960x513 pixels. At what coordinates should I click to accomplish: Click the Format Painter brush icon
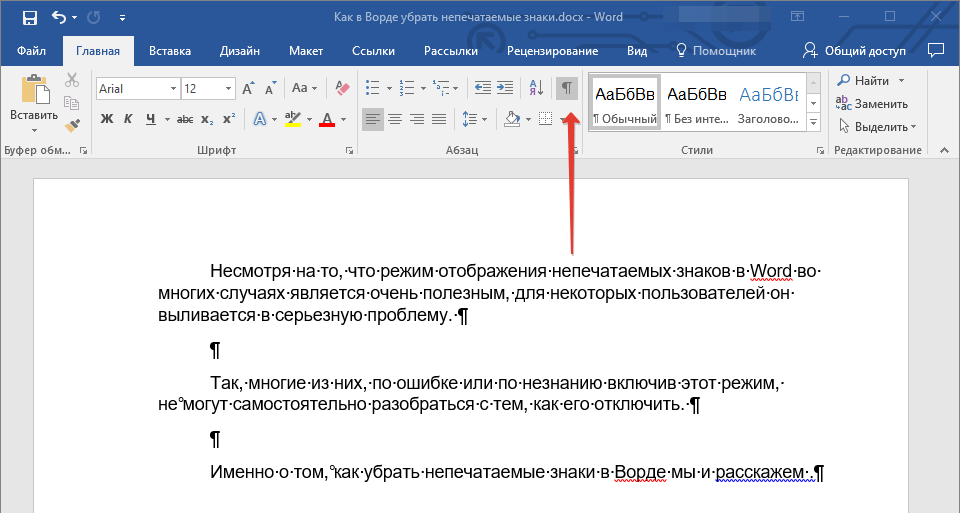point(72,126)
